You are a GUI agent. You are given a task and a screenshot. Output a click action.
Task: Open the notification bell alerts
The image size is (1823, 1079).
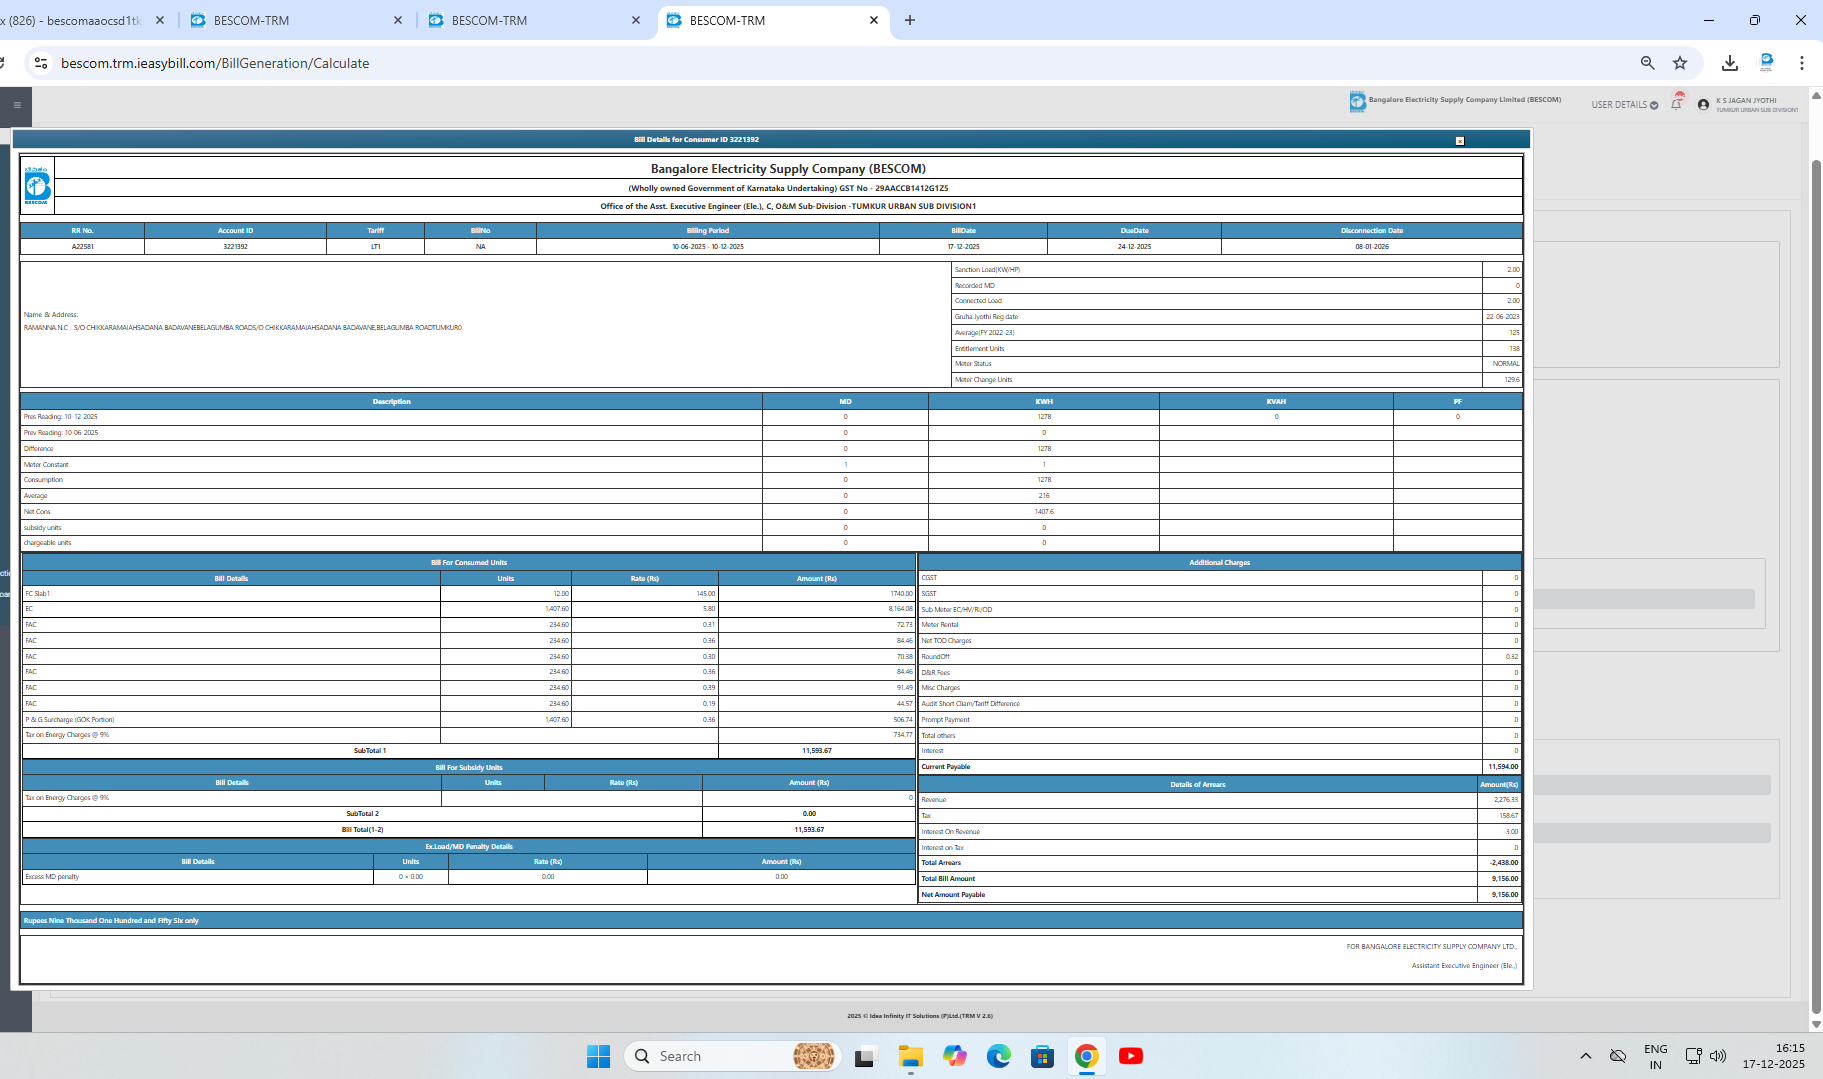pyautogui.click(x=1677, y=104)
